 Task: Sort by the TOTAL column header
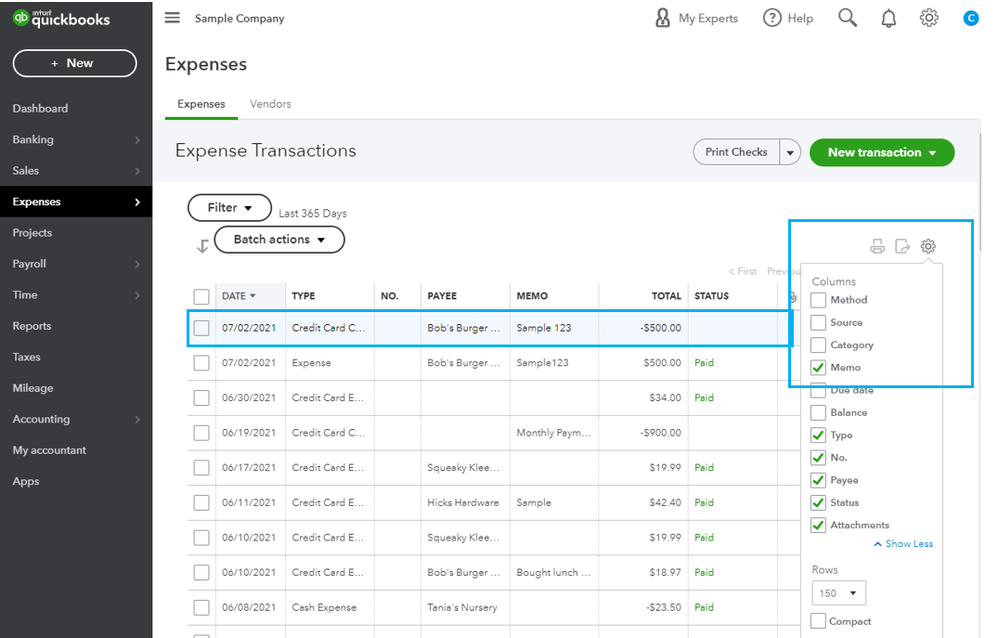coord(666,296)
